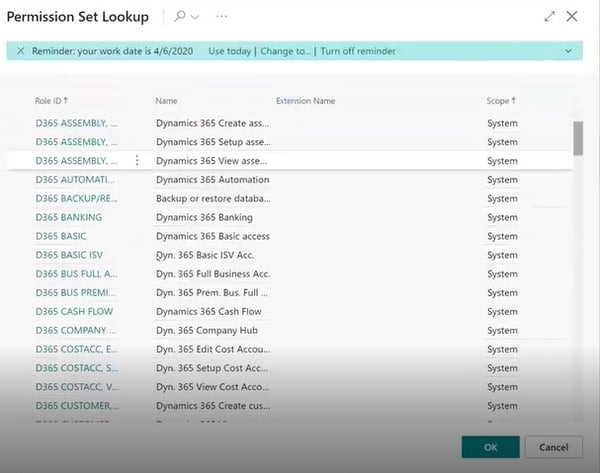Click 'Dyn. 365 Prem. Bus. Full ...' name cell
This screenshot has height=473, width=600.
(212, 292)
